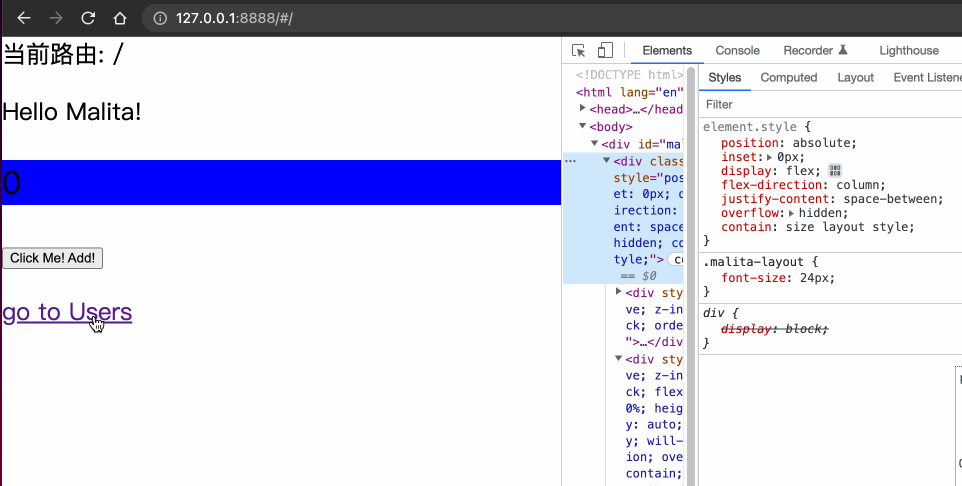
Task: Expand the inset shorthand property triangle
Action: (x=769, y=157)
